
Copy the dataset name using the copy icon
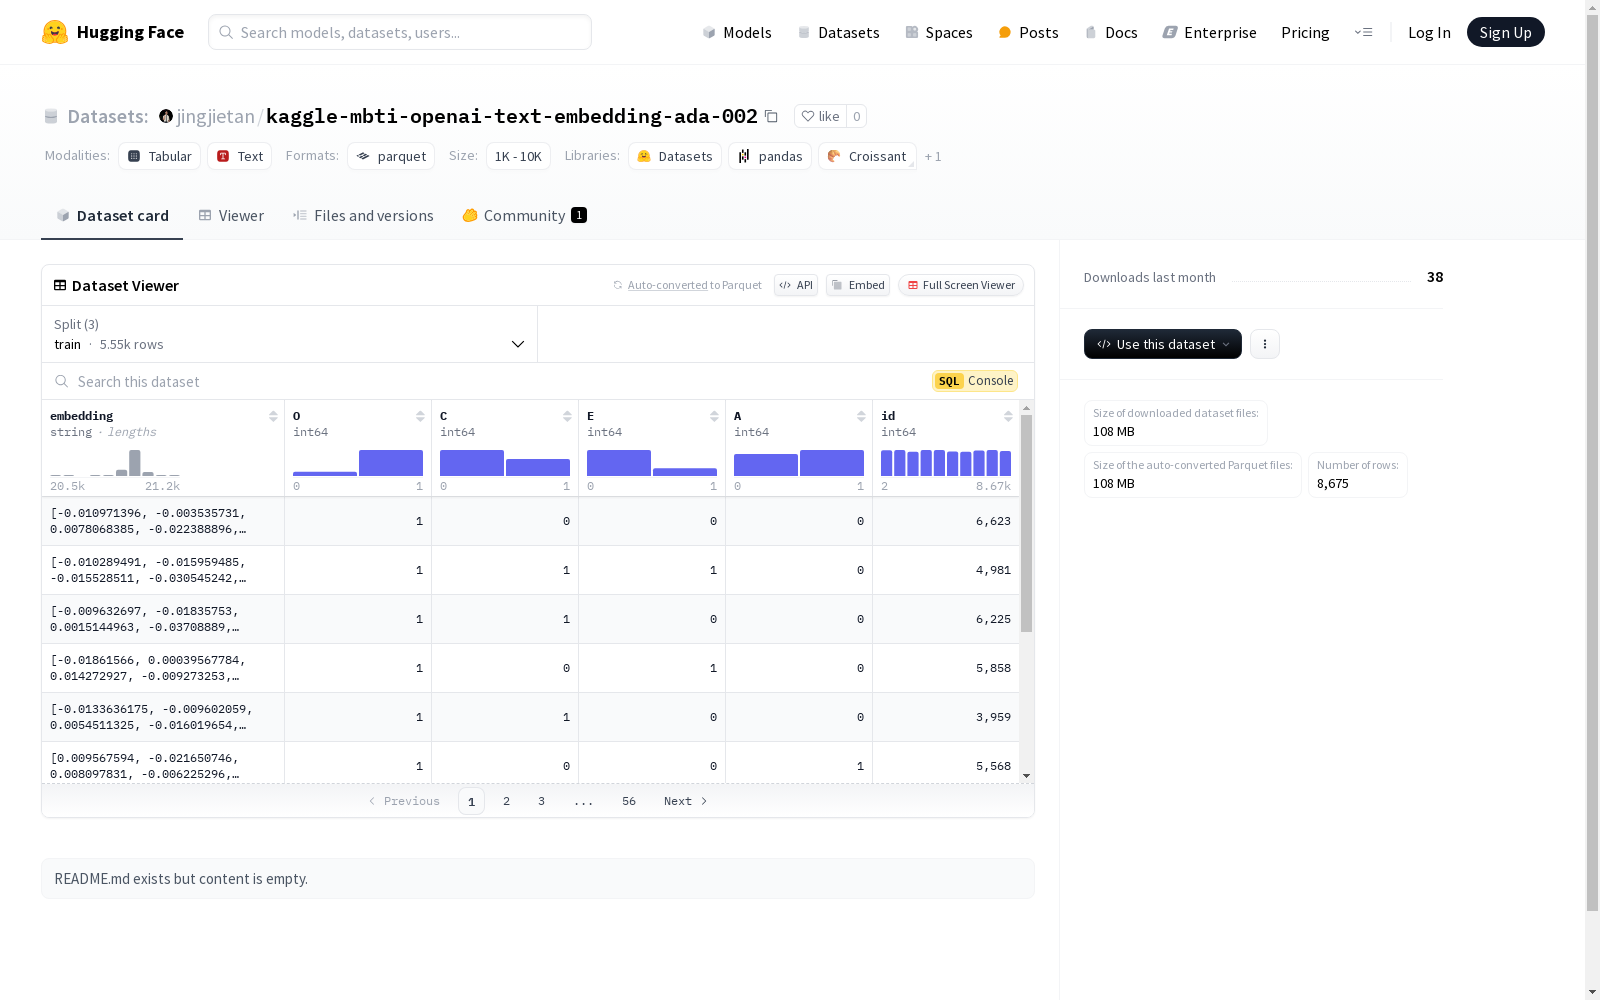(x=771, y=117)
